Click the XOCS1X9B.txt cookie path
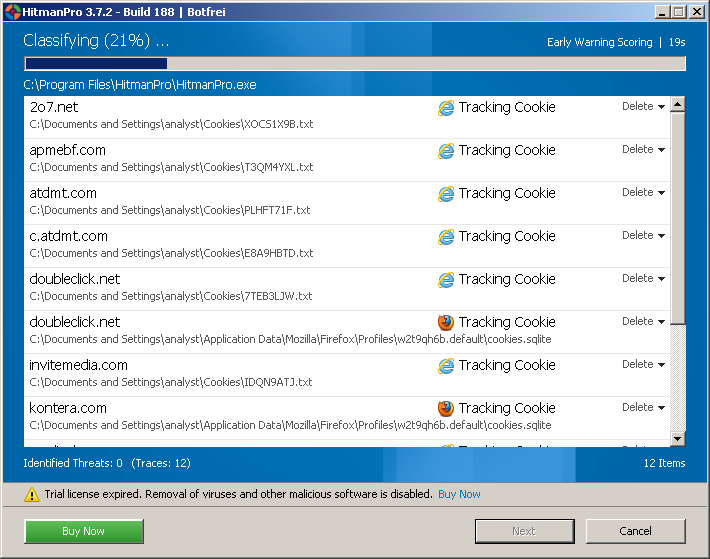Image resolution: width=710 pixels, height=559 pixels. 171,124
